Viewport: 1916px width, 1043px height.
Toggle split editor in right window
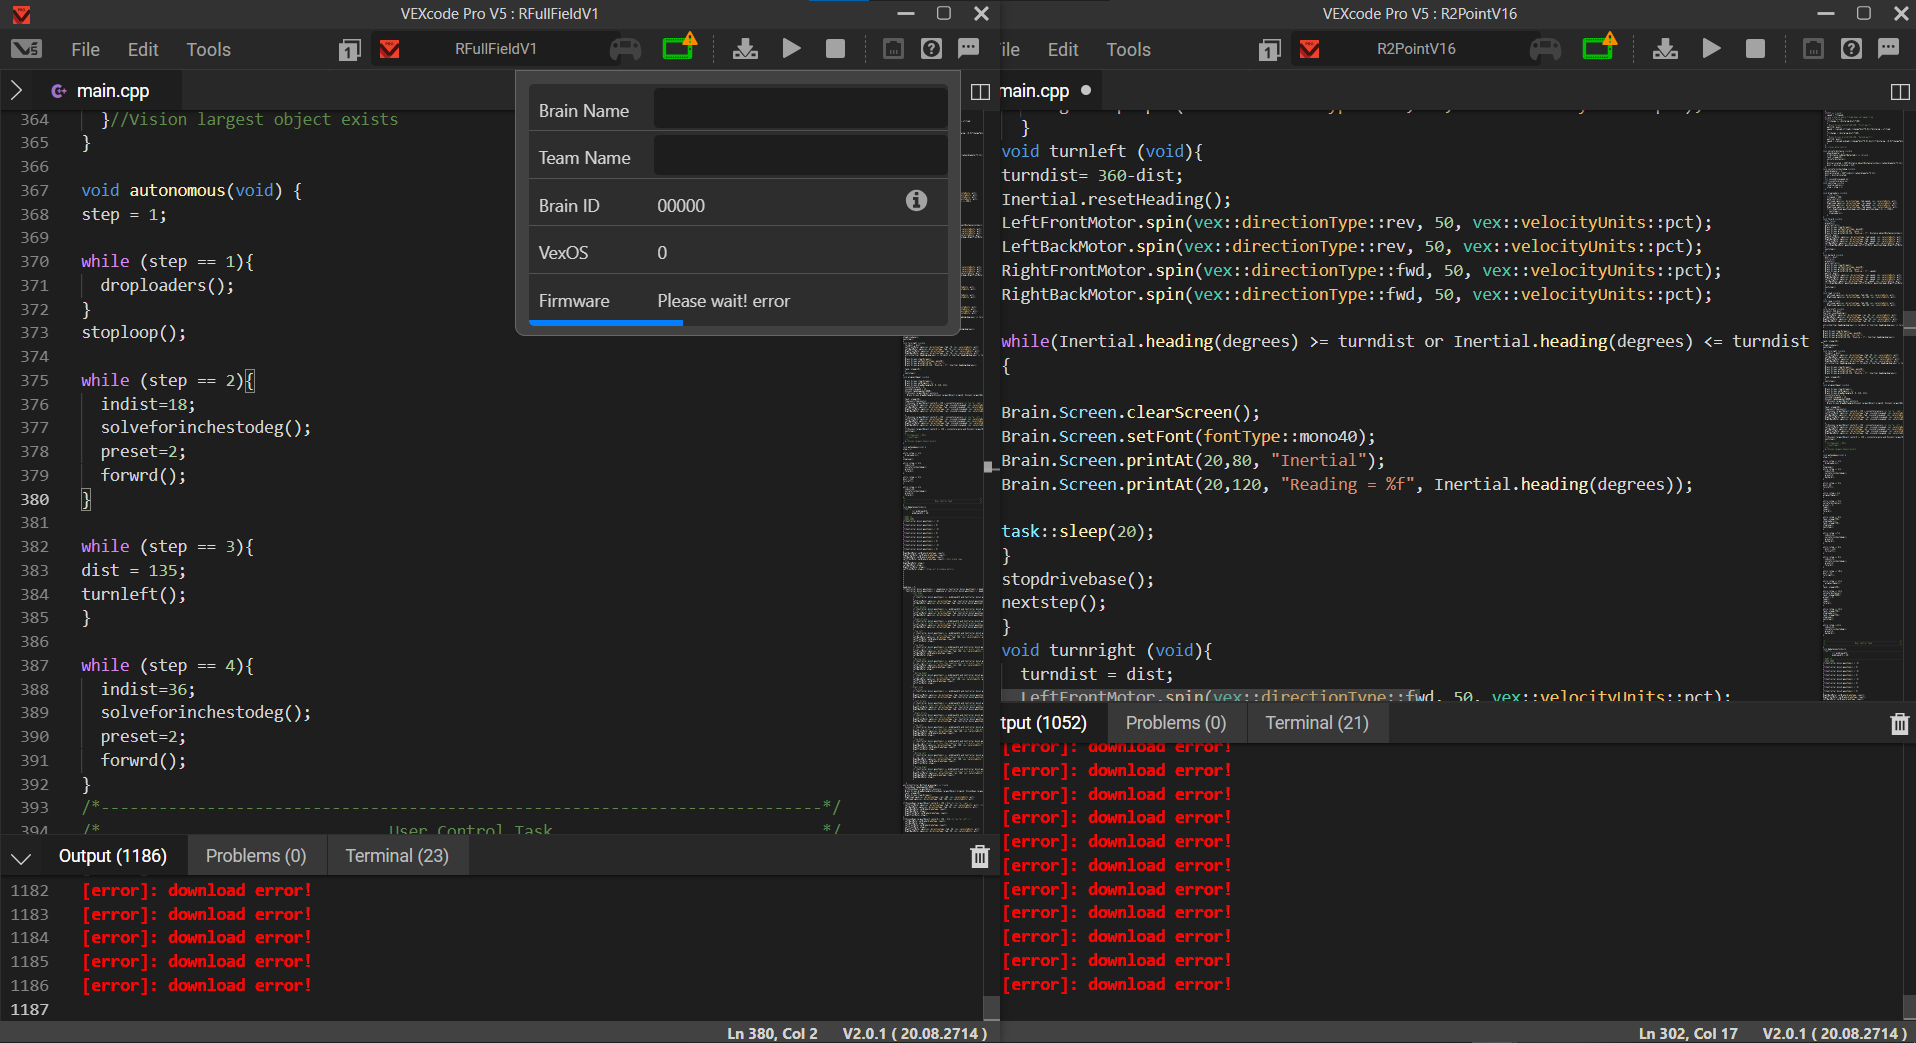(1900, 92)
